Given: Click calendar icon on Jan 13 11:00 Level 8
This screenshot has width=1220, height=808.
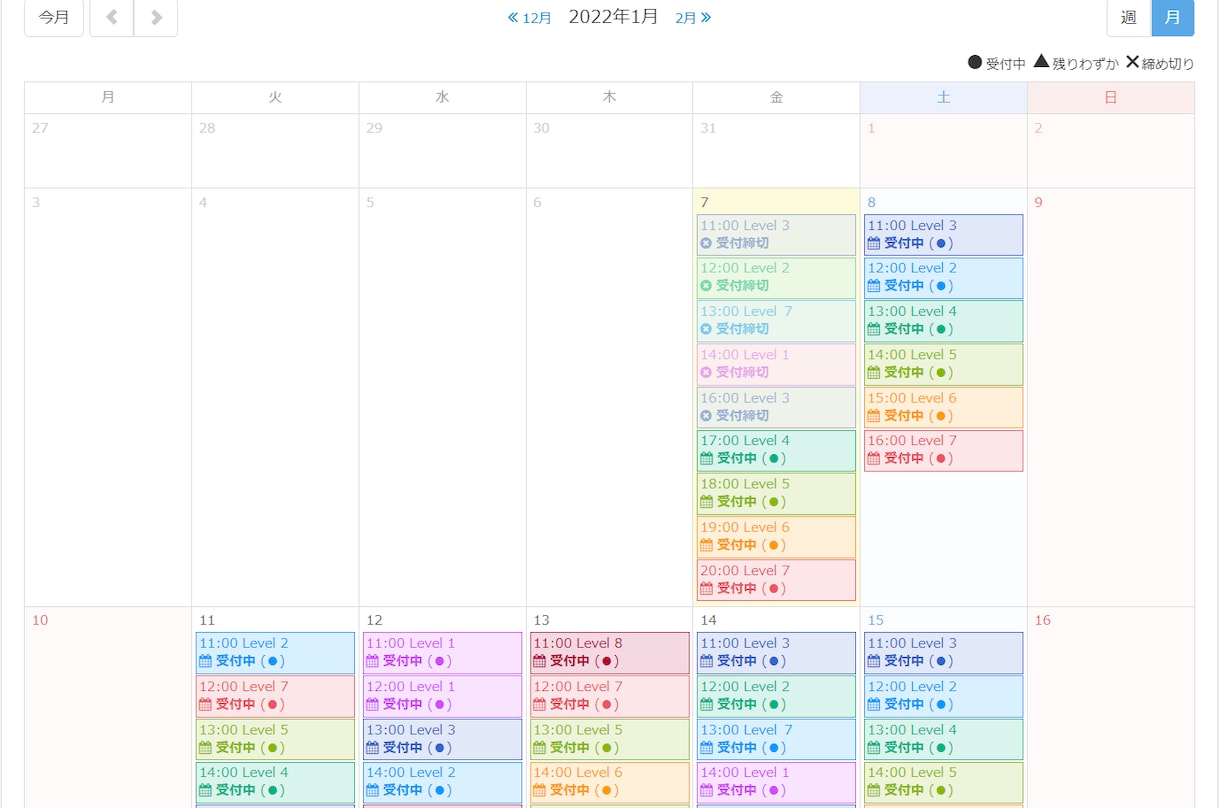Looking at the screenshot, I should coord(539,661).
